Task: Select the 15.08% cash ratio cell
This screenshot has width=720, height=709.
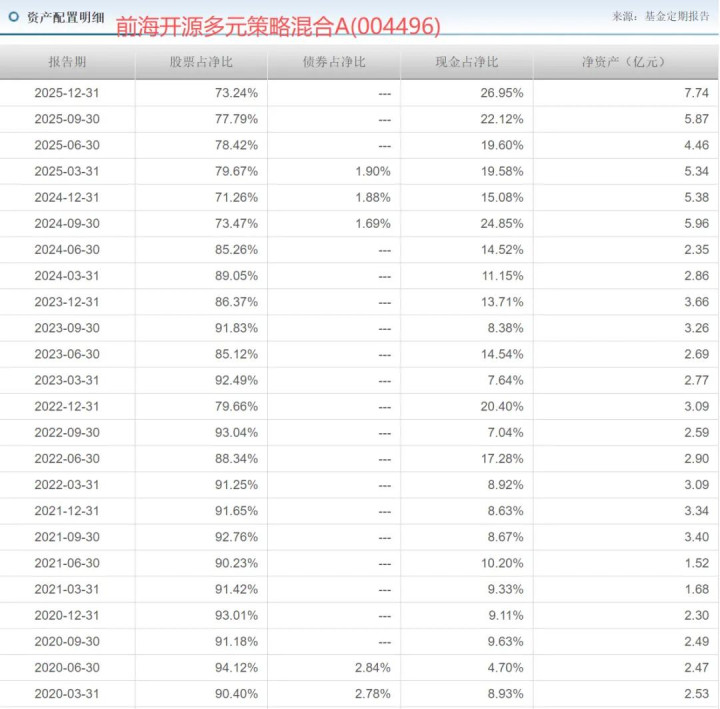Action: (x=502, y=197)
